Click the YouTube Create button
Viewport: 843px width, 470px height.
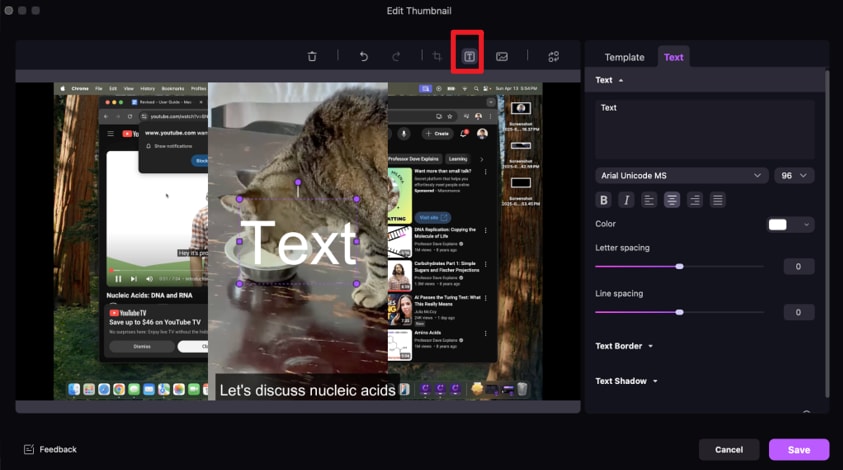click(437, 133)
